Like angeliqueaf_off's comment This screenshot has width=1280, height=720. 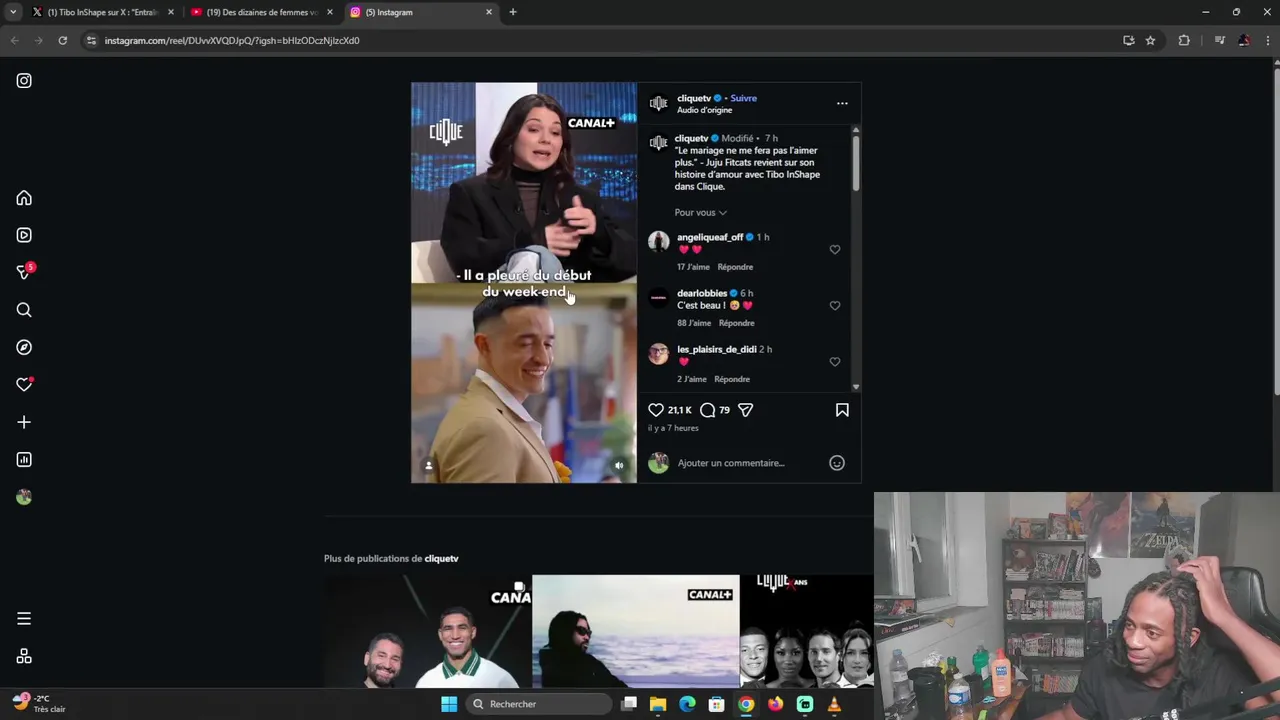coord(835,249)
